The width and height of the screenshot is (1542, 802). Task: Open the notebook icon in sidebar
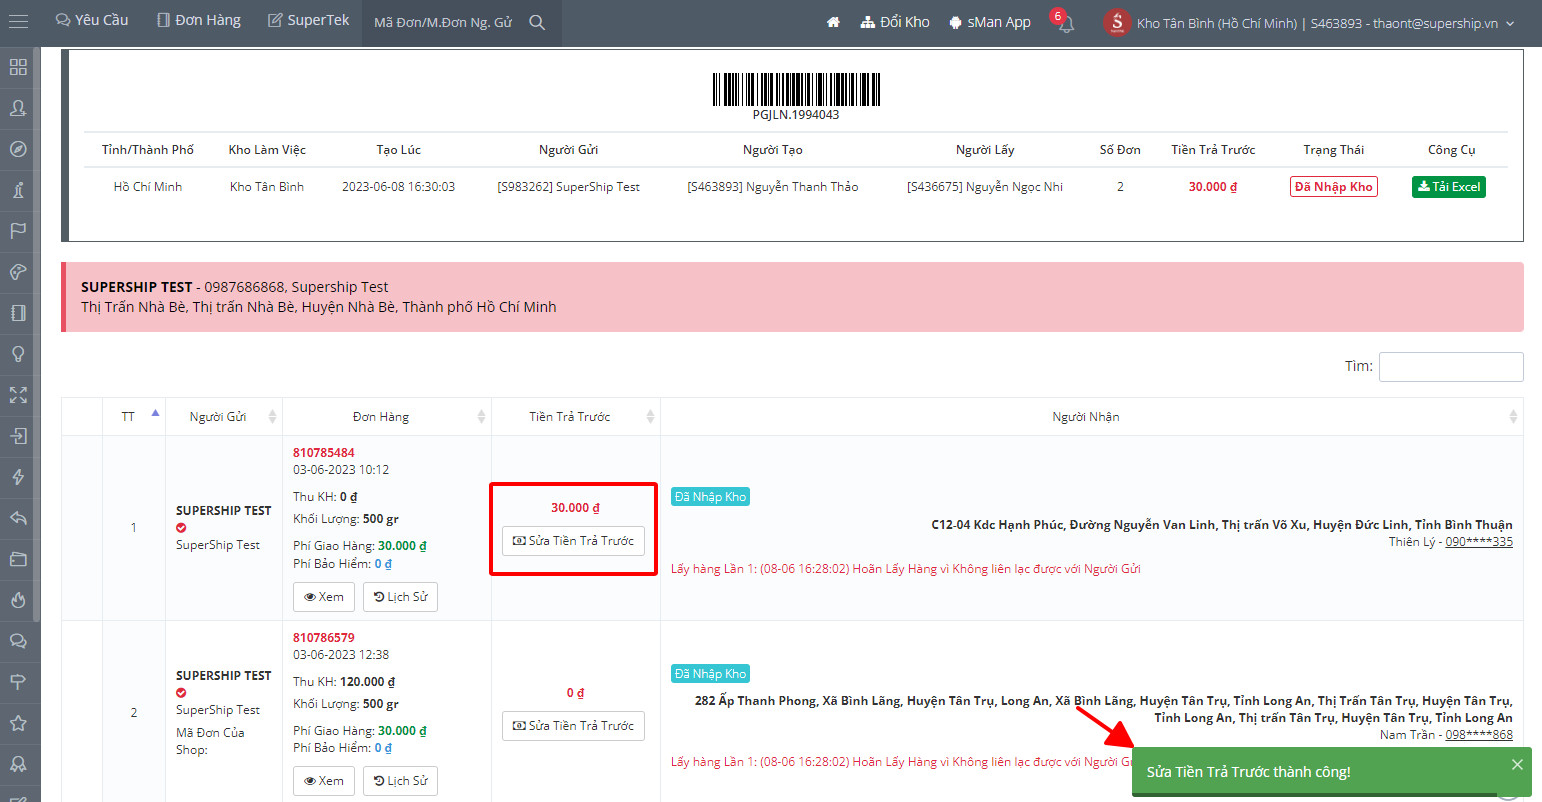click(18, 313)
